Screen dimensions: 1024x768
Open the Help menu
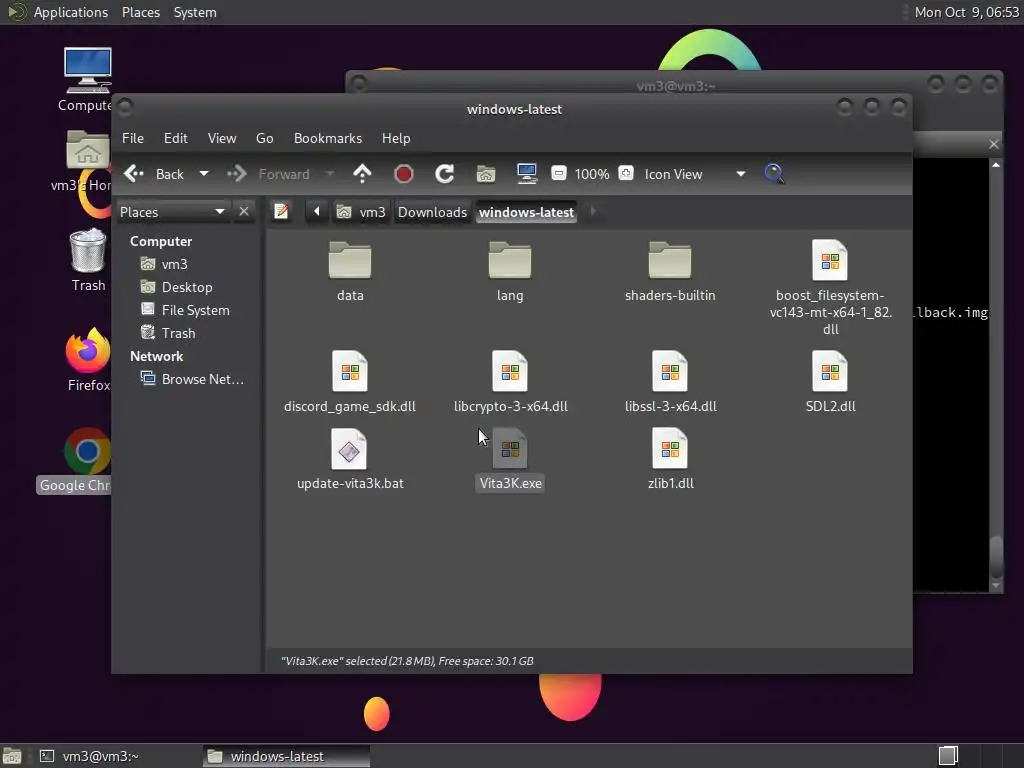396,138
